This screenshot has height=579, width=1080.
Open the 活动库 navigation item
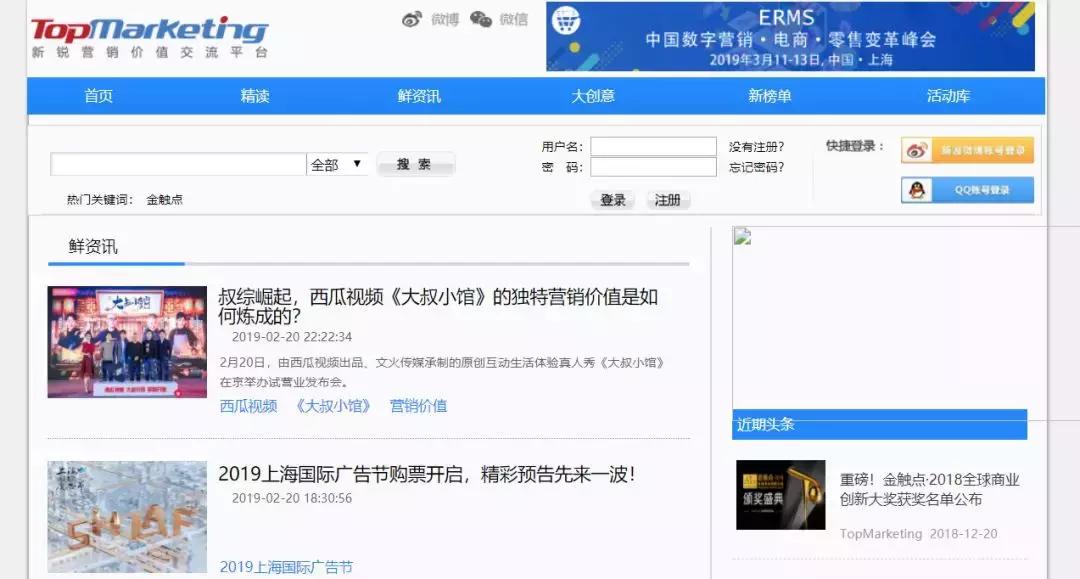pyautogui.click(x=948, y=95)
